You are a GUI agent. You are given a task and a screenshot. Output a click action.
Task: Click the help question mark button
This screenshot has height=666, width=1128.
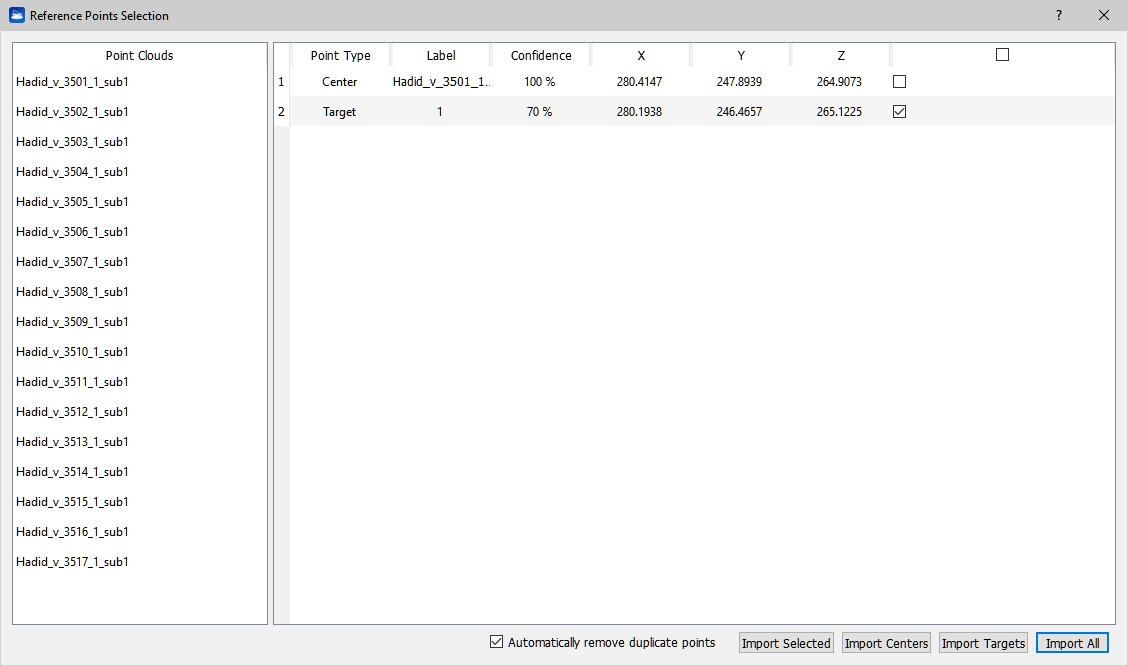coord(1059,16)
